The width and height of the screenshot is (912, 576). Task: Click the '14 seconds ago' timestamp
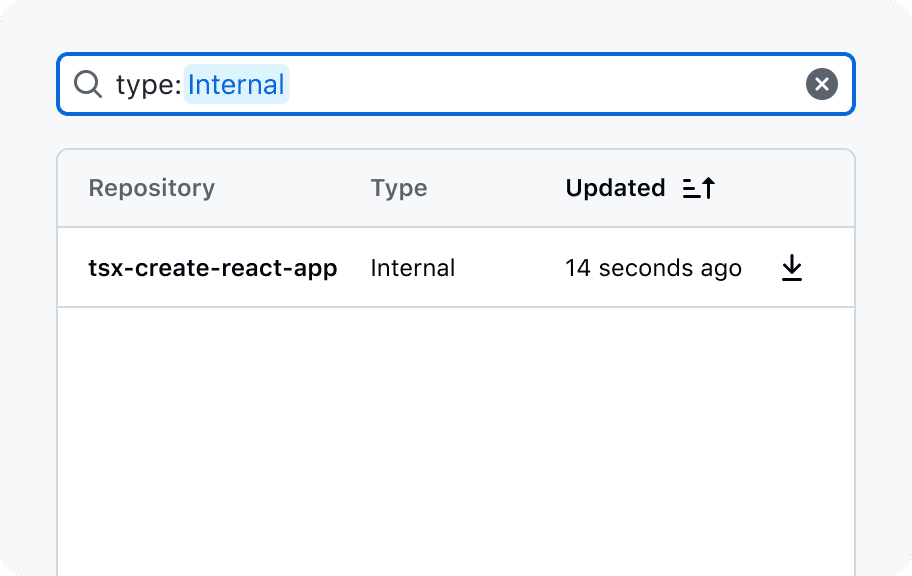653,268
